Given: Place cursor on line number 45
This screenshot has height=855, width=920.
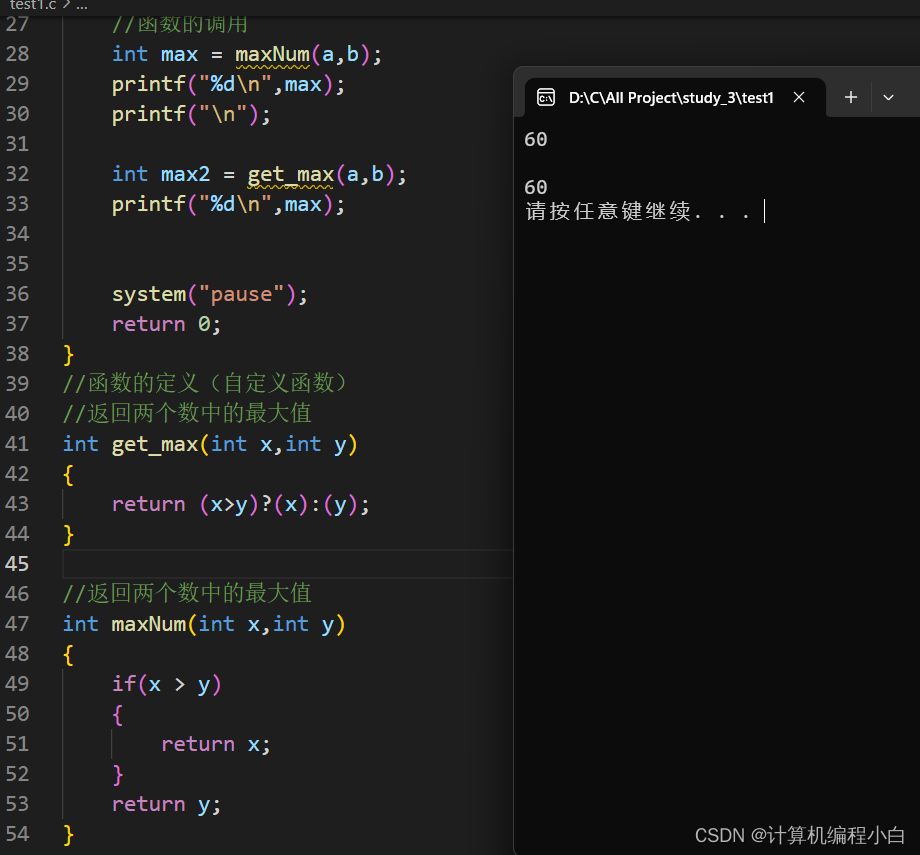Looking at the screenshot, I should (17, 563).
